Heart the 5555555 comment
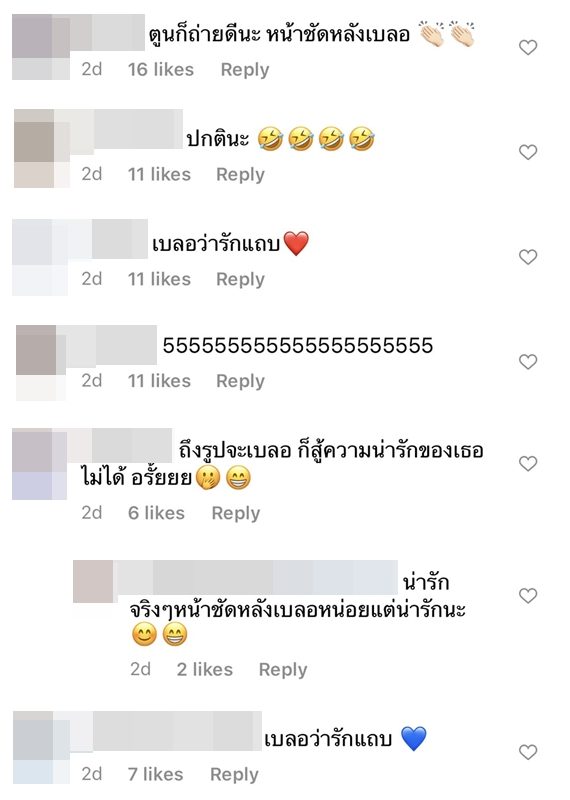Viewport: 570px width, 800px height. (x=528, y=362)
